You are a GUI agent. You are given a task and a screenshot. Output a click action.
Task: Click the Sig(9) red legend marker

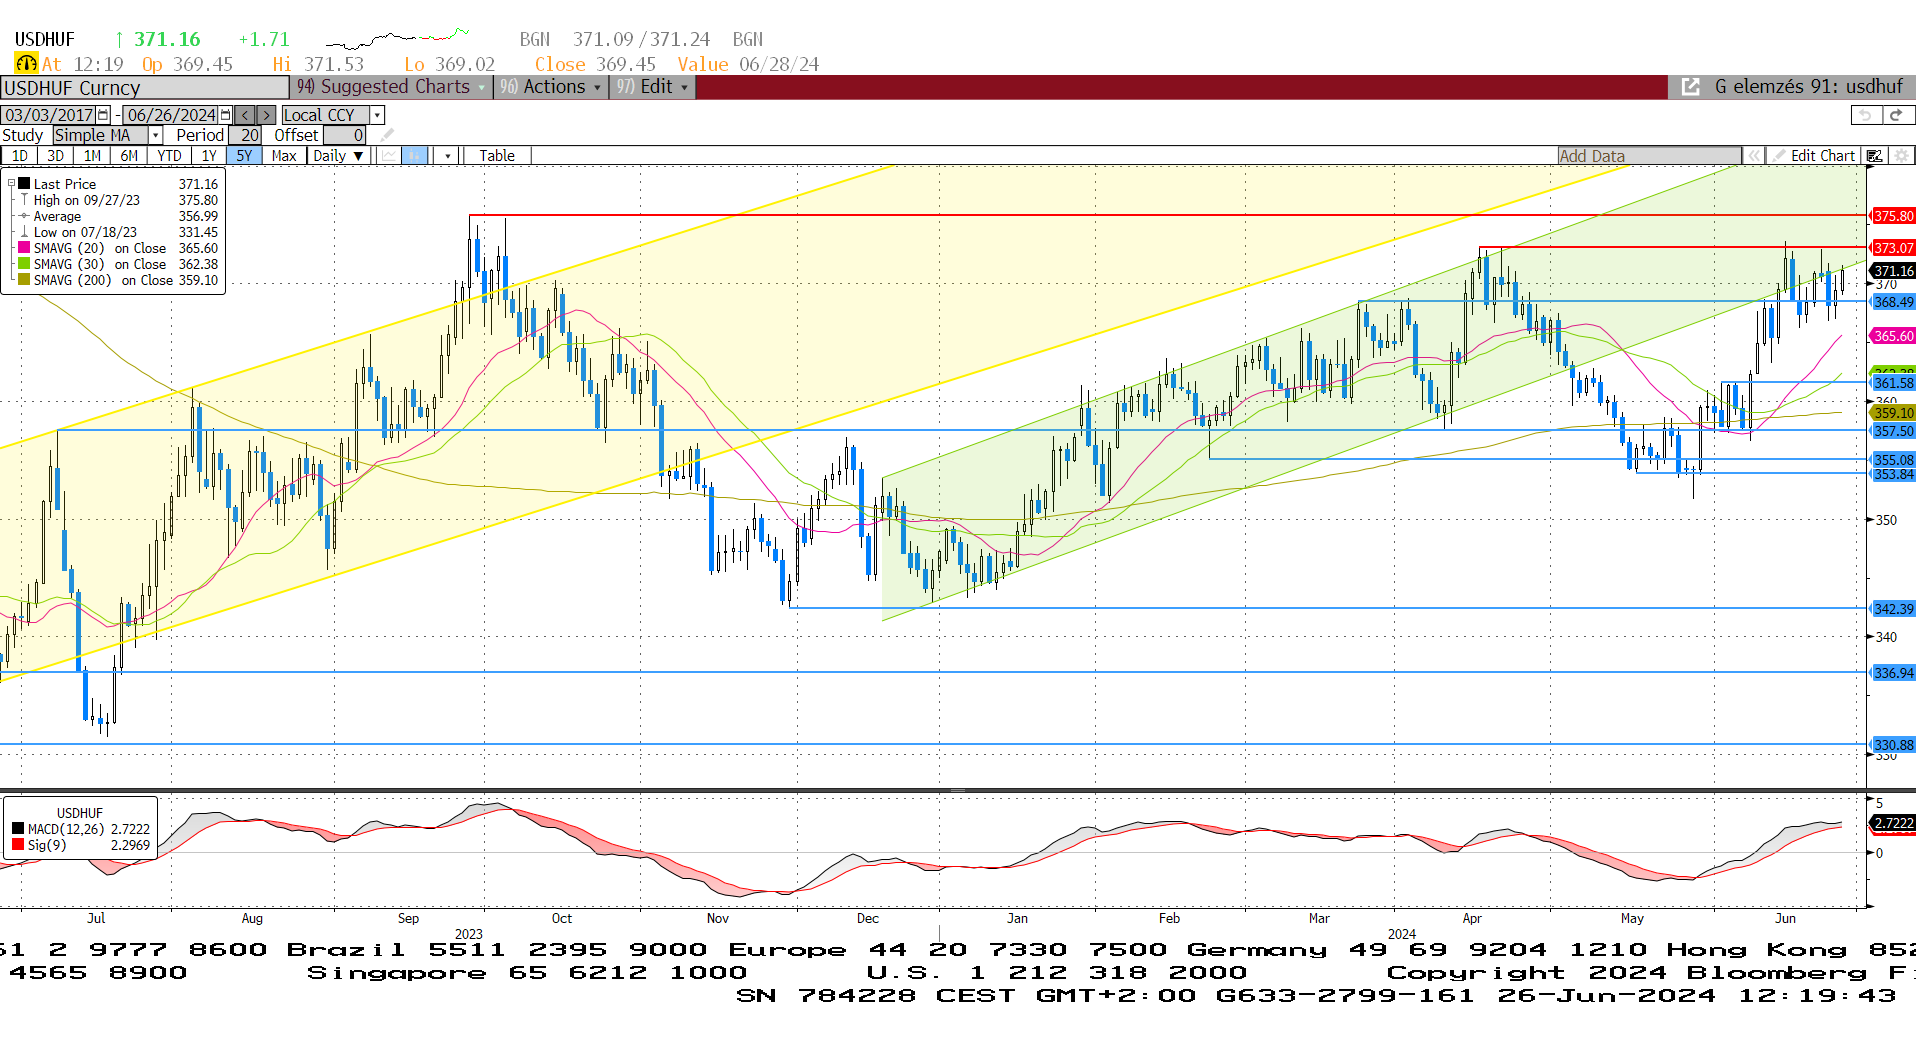[18, 845]
